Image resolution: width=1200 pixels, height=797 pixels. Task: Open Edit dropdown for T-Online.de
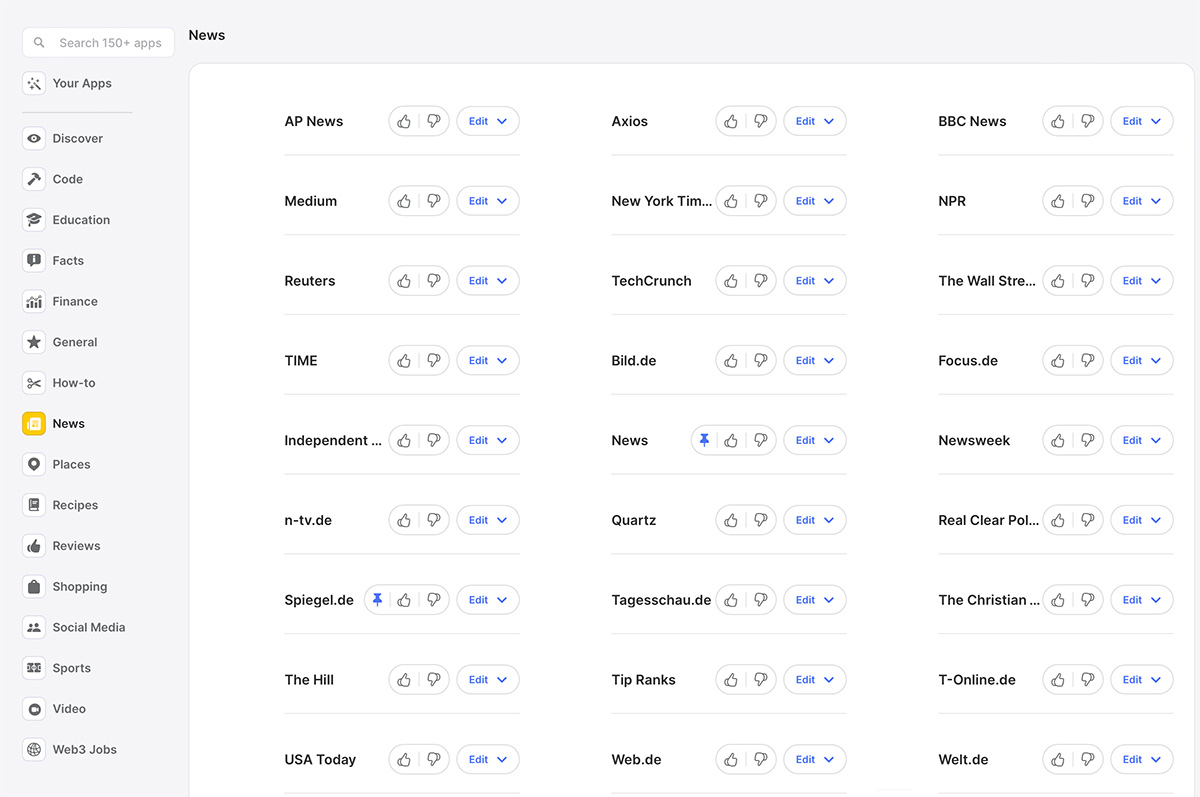pos(1142,680)
